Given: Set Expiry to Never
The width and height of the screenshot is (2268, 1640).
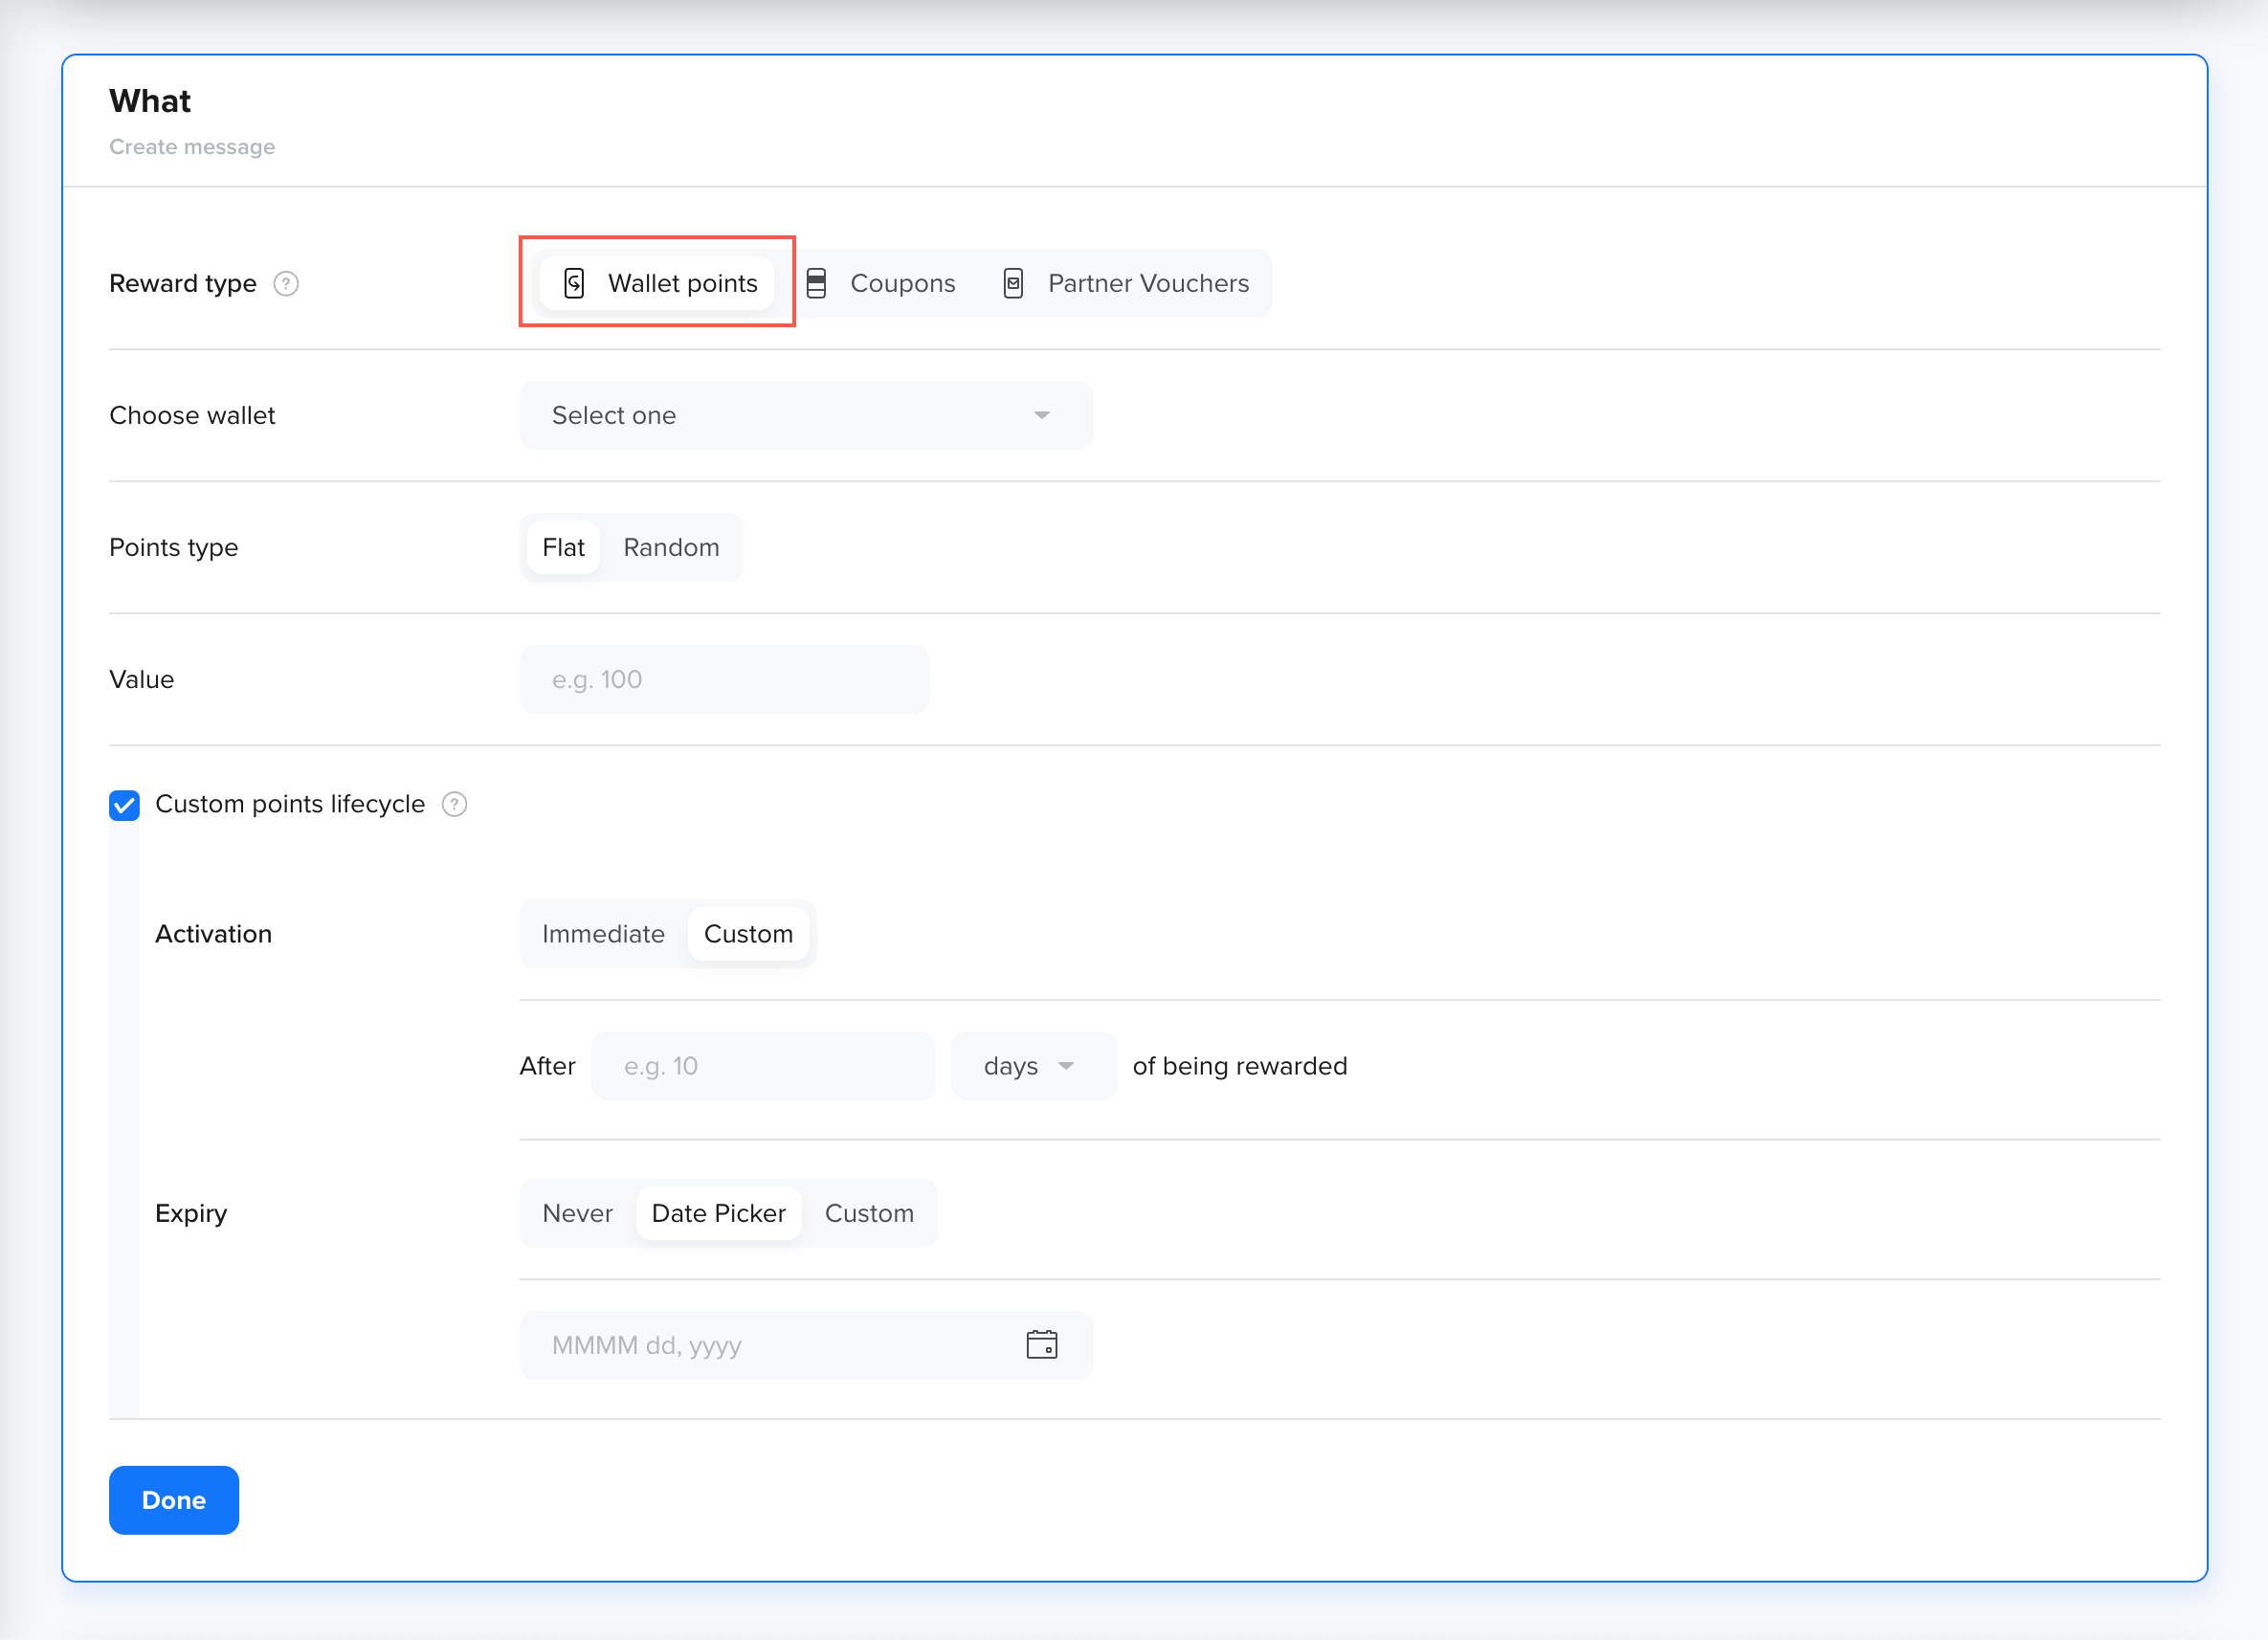Looking at the screenshot, I should (x=577, y=1213).
